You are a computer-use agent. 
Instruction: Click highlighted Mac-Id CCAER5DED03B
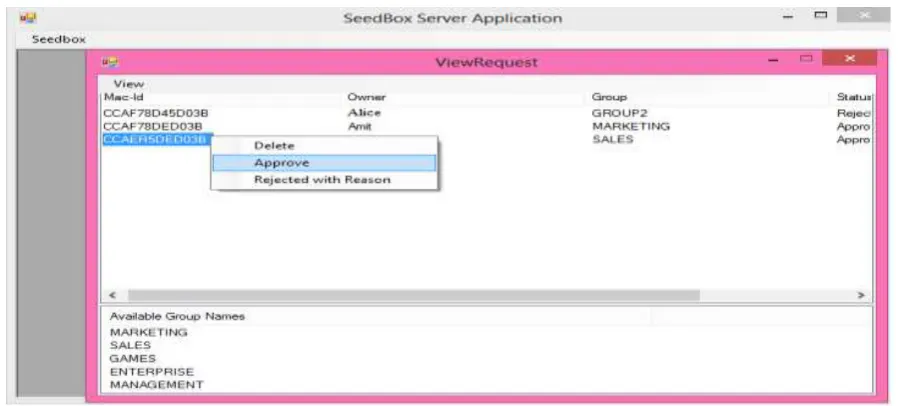click(x=155, y=139)
